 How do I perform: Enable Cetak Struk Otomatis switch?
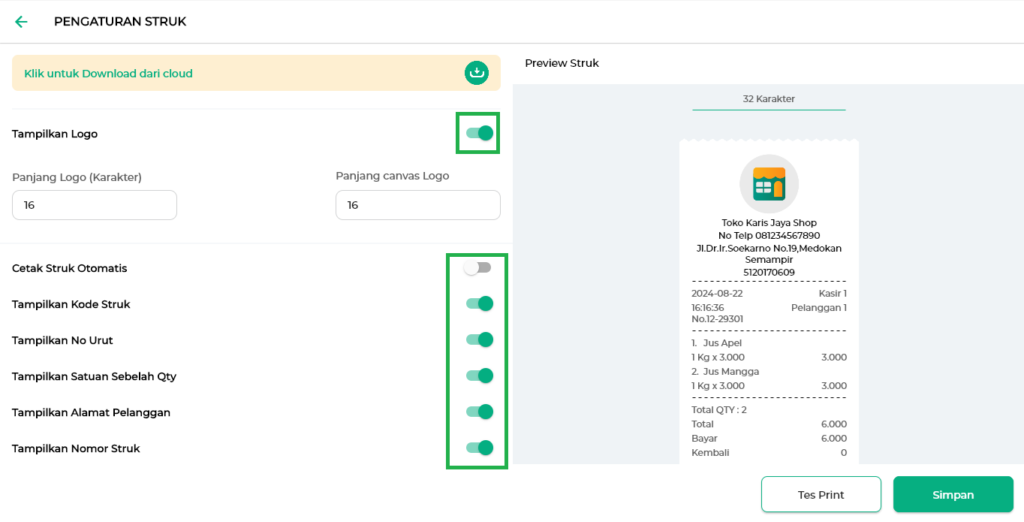point(478,268)
